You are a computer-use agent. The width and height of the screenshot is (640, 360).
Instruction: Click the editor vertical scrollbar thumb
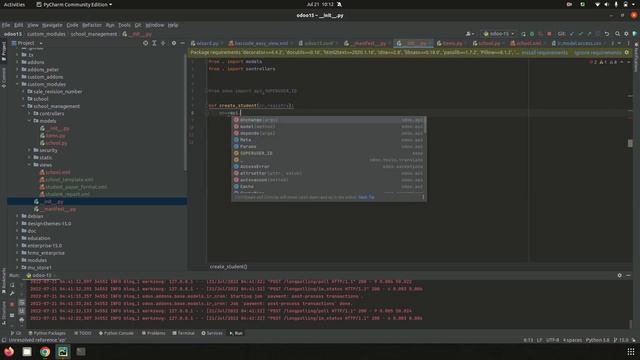pos(630,143)
